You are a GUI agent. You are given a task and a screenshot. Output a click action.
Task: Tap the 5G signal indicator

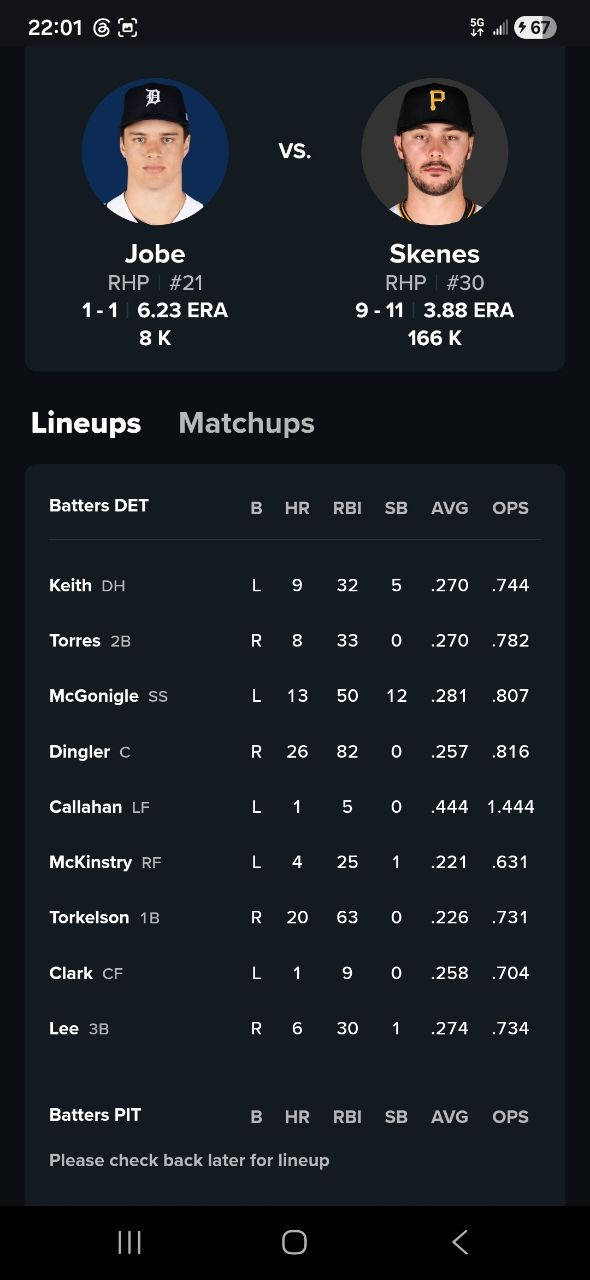tap(477, 28)
